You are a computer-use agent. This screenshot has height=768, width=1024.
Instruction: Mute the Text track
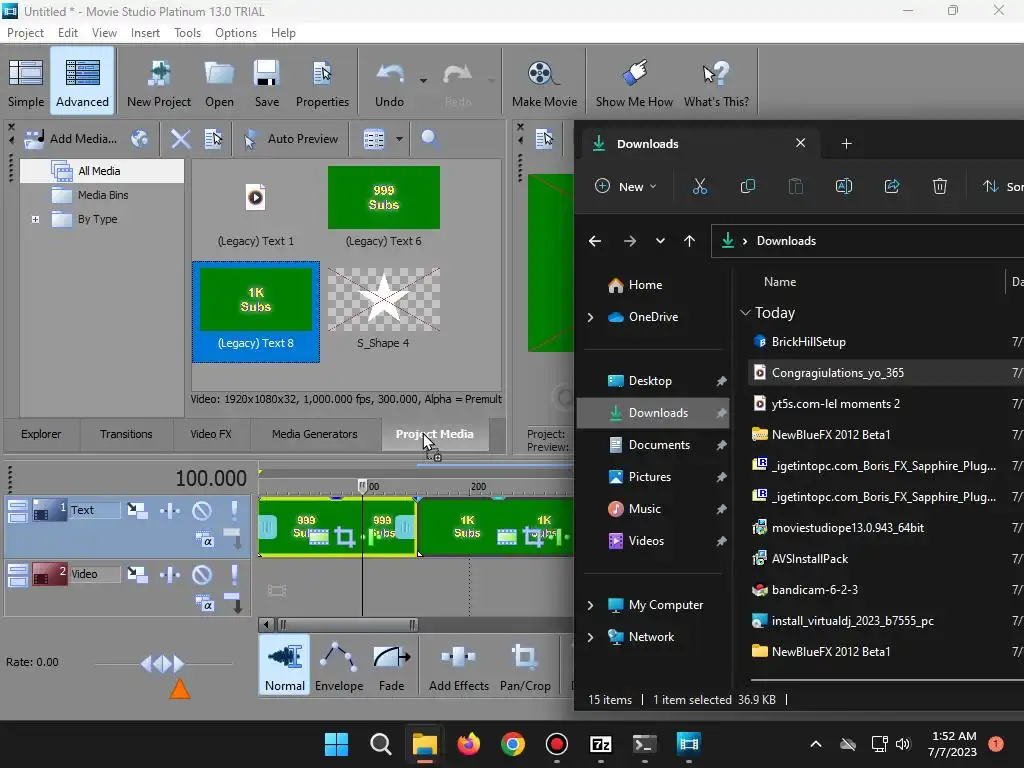(x=202, y=510)
